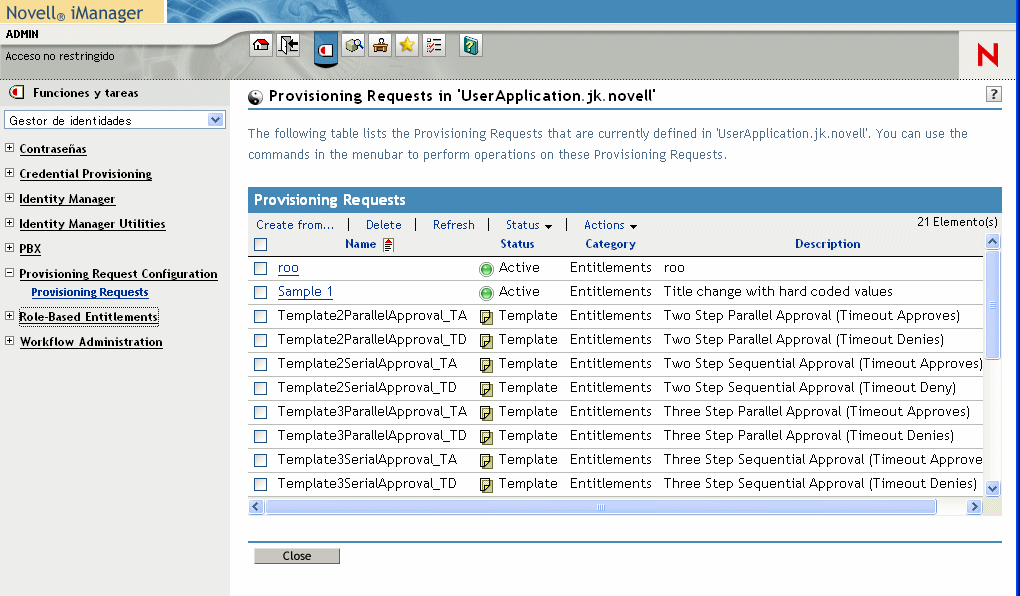This screenshot has height=596, width=1020.
Task: Open Favorites star icon
Action: click(407, 46)
